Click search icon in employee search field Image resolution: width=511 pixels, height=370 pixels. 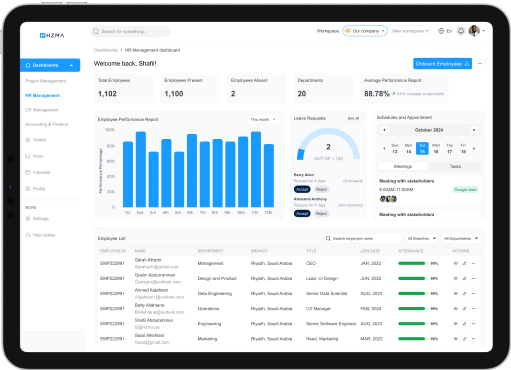(x=328, y=238)
